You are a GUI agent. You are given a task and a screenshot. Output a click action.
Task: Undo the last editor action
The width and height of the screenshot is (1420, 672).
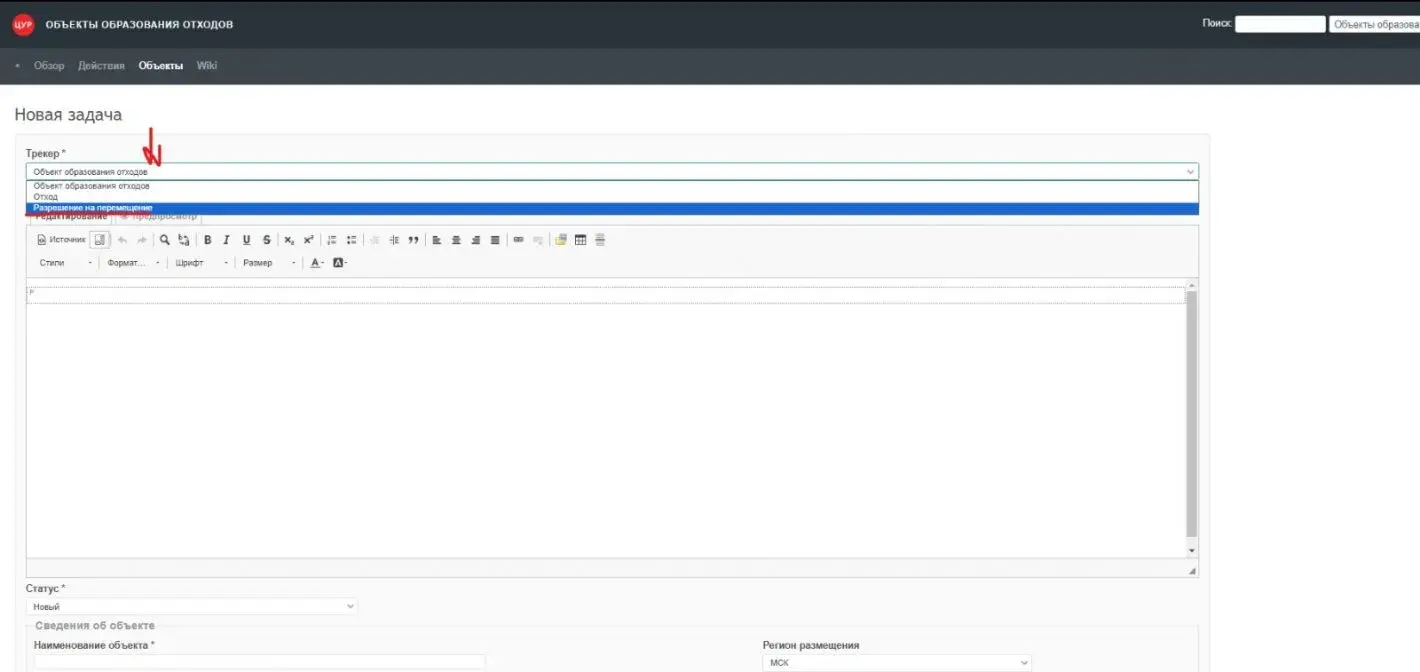pyautogui.click(x=122, y=240)
